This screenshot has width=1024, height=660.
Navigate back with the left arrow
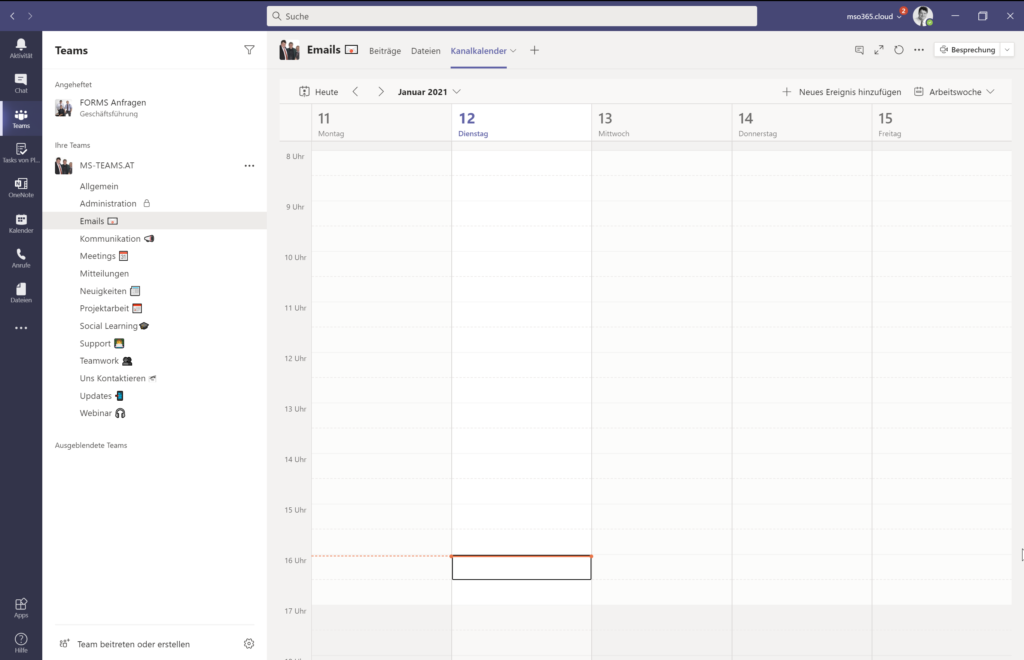tap(12, 16)
